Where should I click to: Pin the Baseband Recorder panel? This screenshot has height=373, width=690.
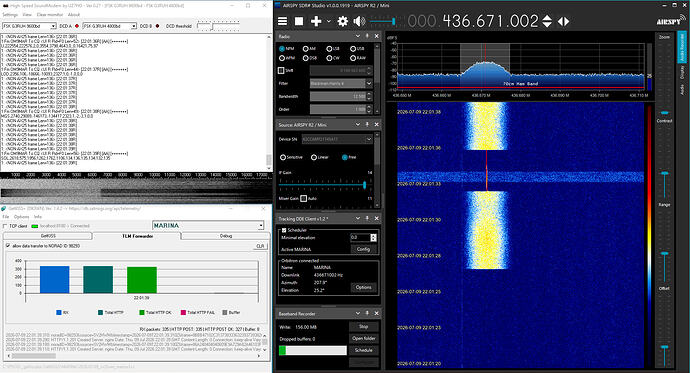tap(367, 313)
